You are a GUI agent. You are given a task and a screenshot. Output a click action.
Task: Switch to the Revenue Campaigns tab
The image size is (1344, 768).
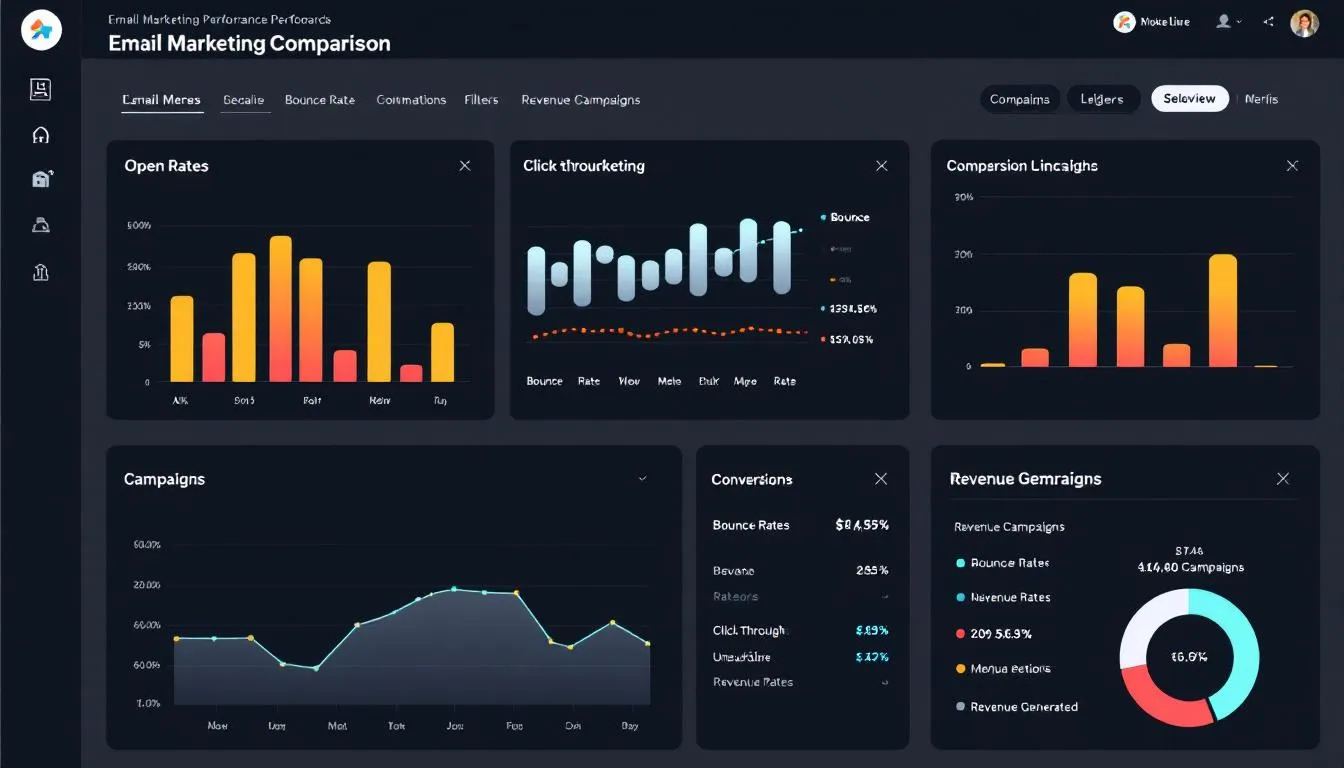point(581,99)
